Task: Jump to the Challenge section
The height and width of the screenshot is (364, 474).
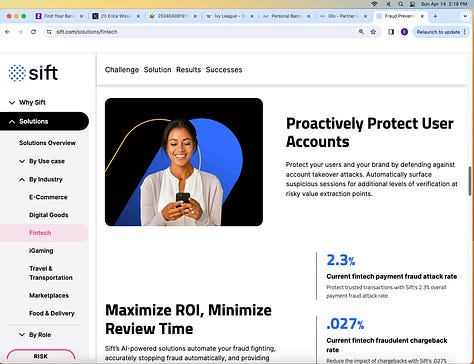Action: tap(122, 70)
